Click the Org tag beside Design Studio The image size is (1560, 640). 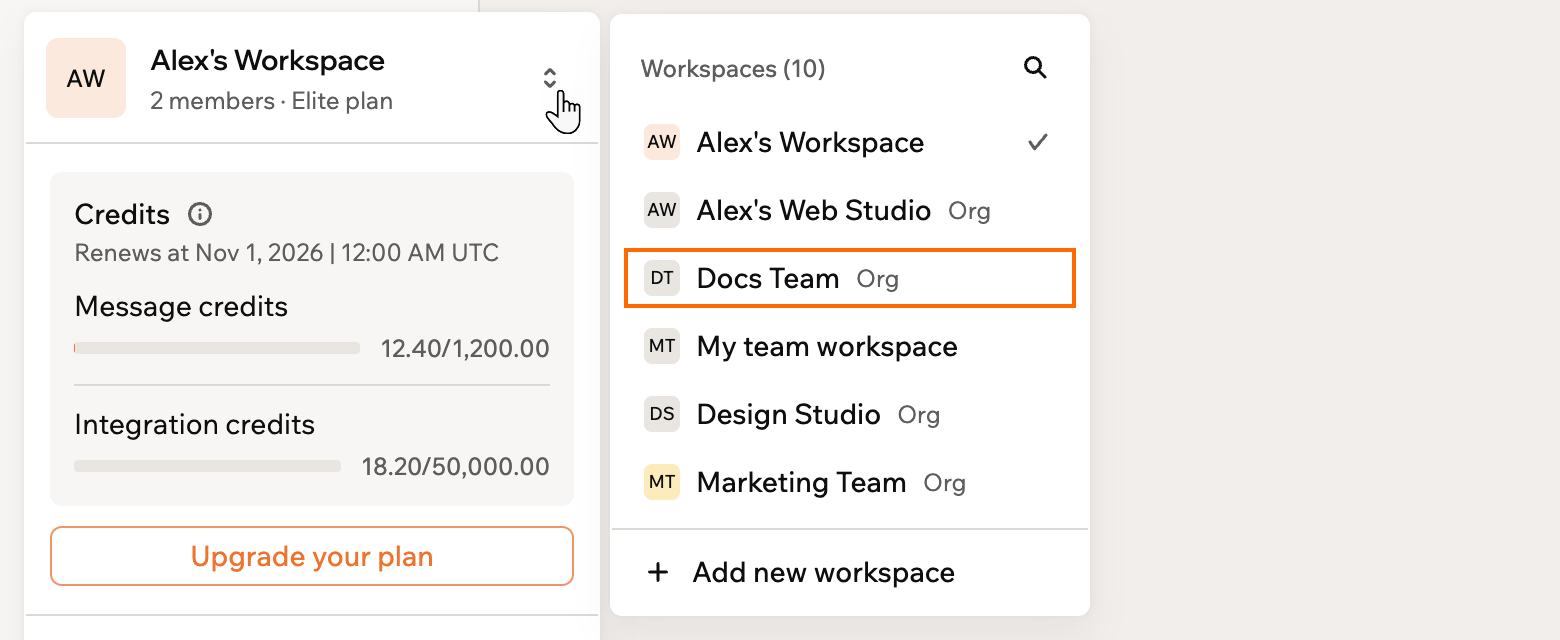click(x=919, y=416)
